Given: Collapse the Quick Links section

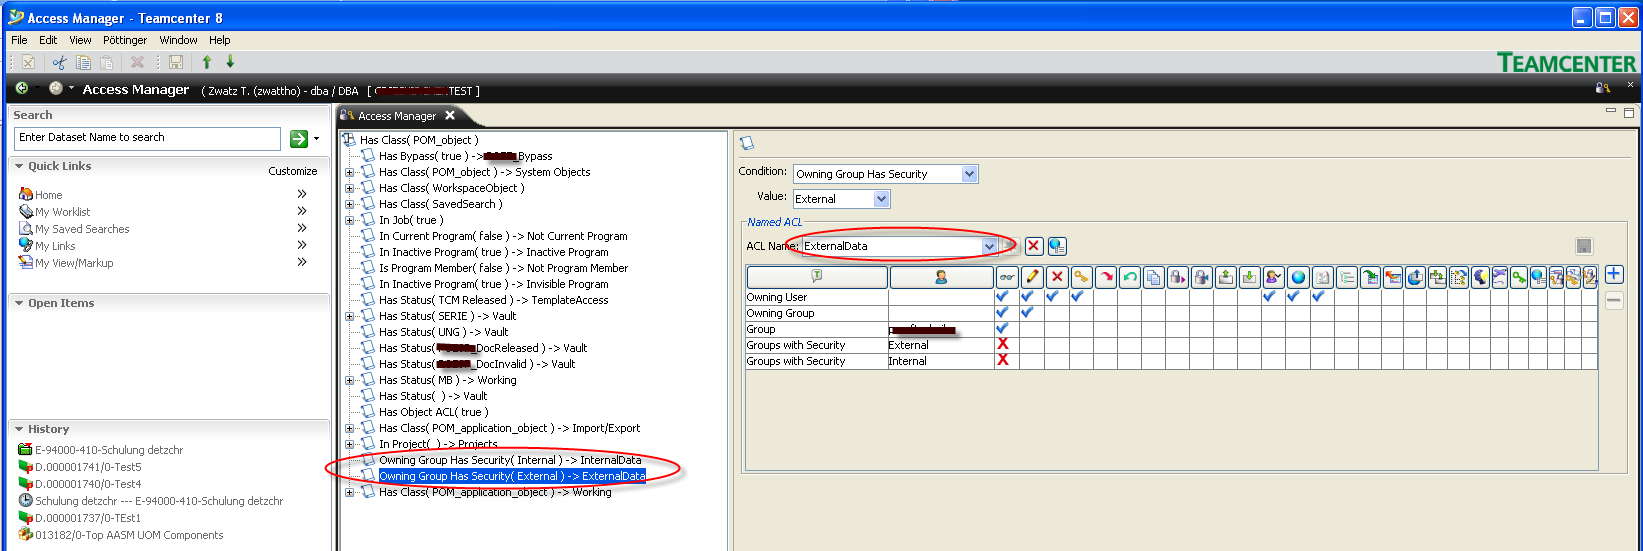Looking at the screenshot, I should point(19,166).
